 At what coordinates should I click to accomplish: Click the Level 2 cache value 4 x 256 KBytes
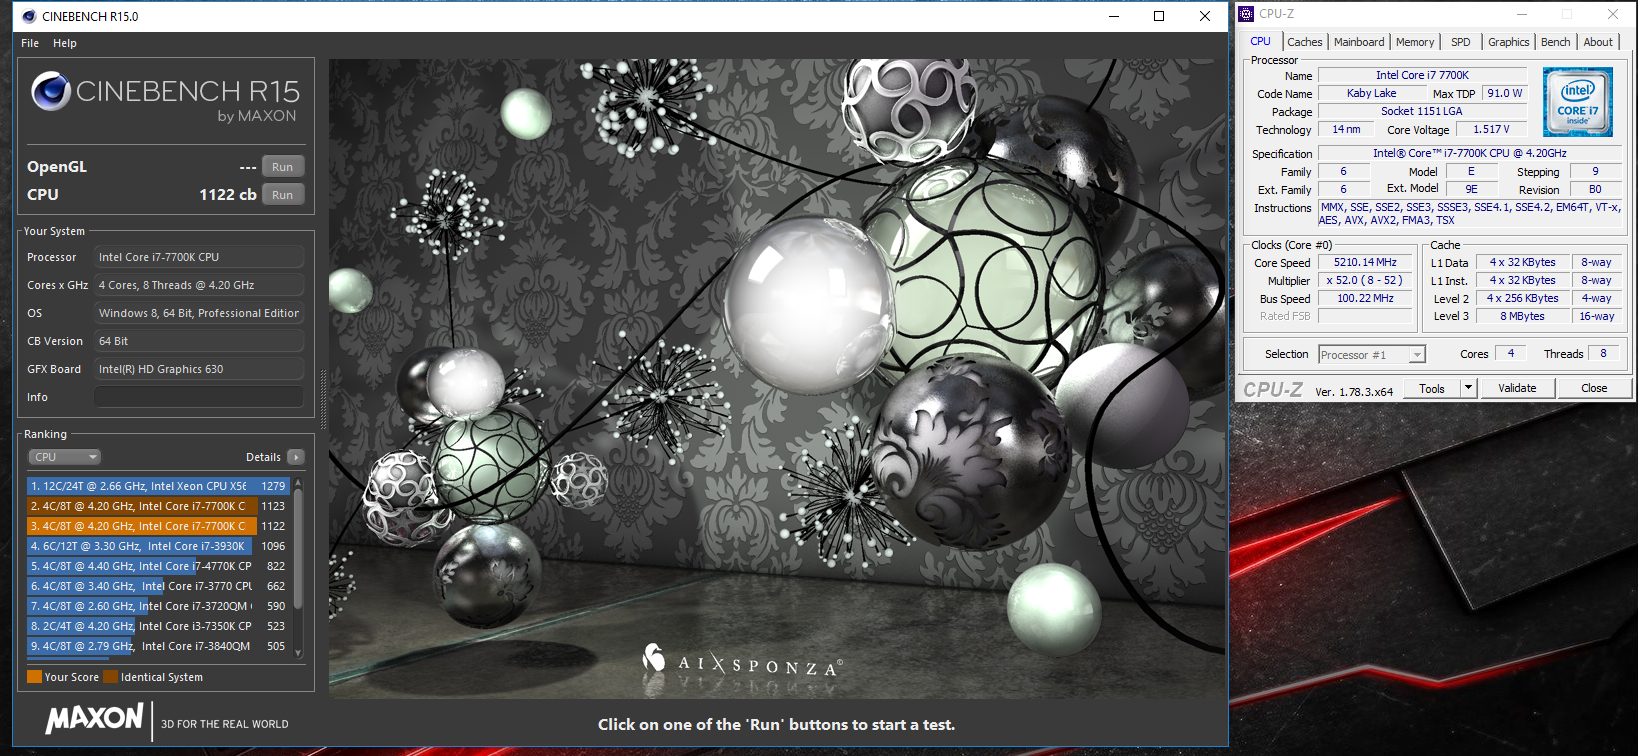pos(1522,299)
